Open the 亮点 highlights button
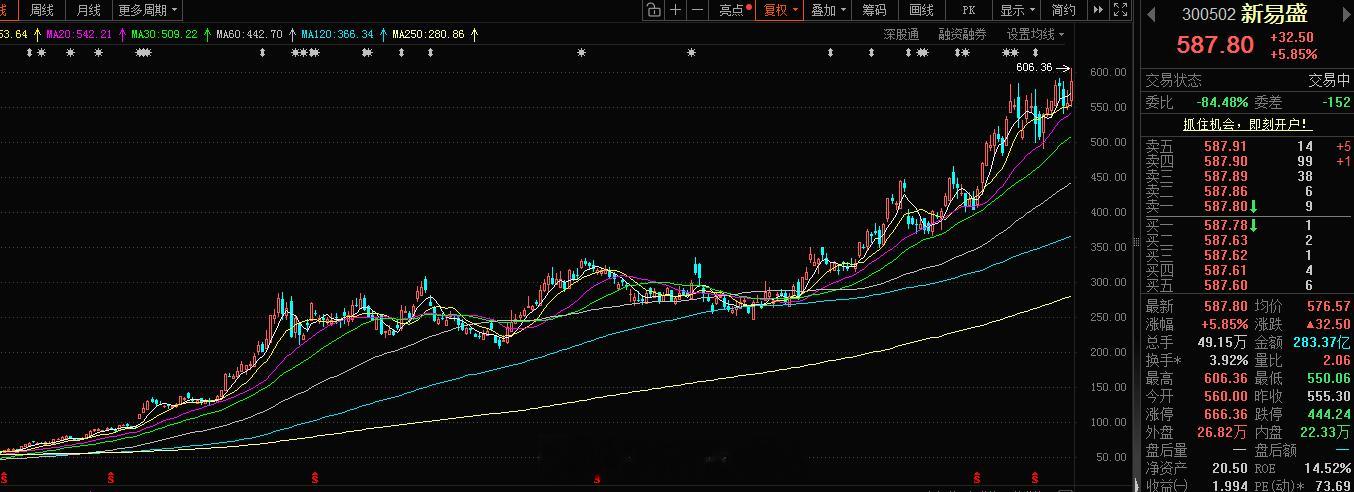 click(734, 10)
